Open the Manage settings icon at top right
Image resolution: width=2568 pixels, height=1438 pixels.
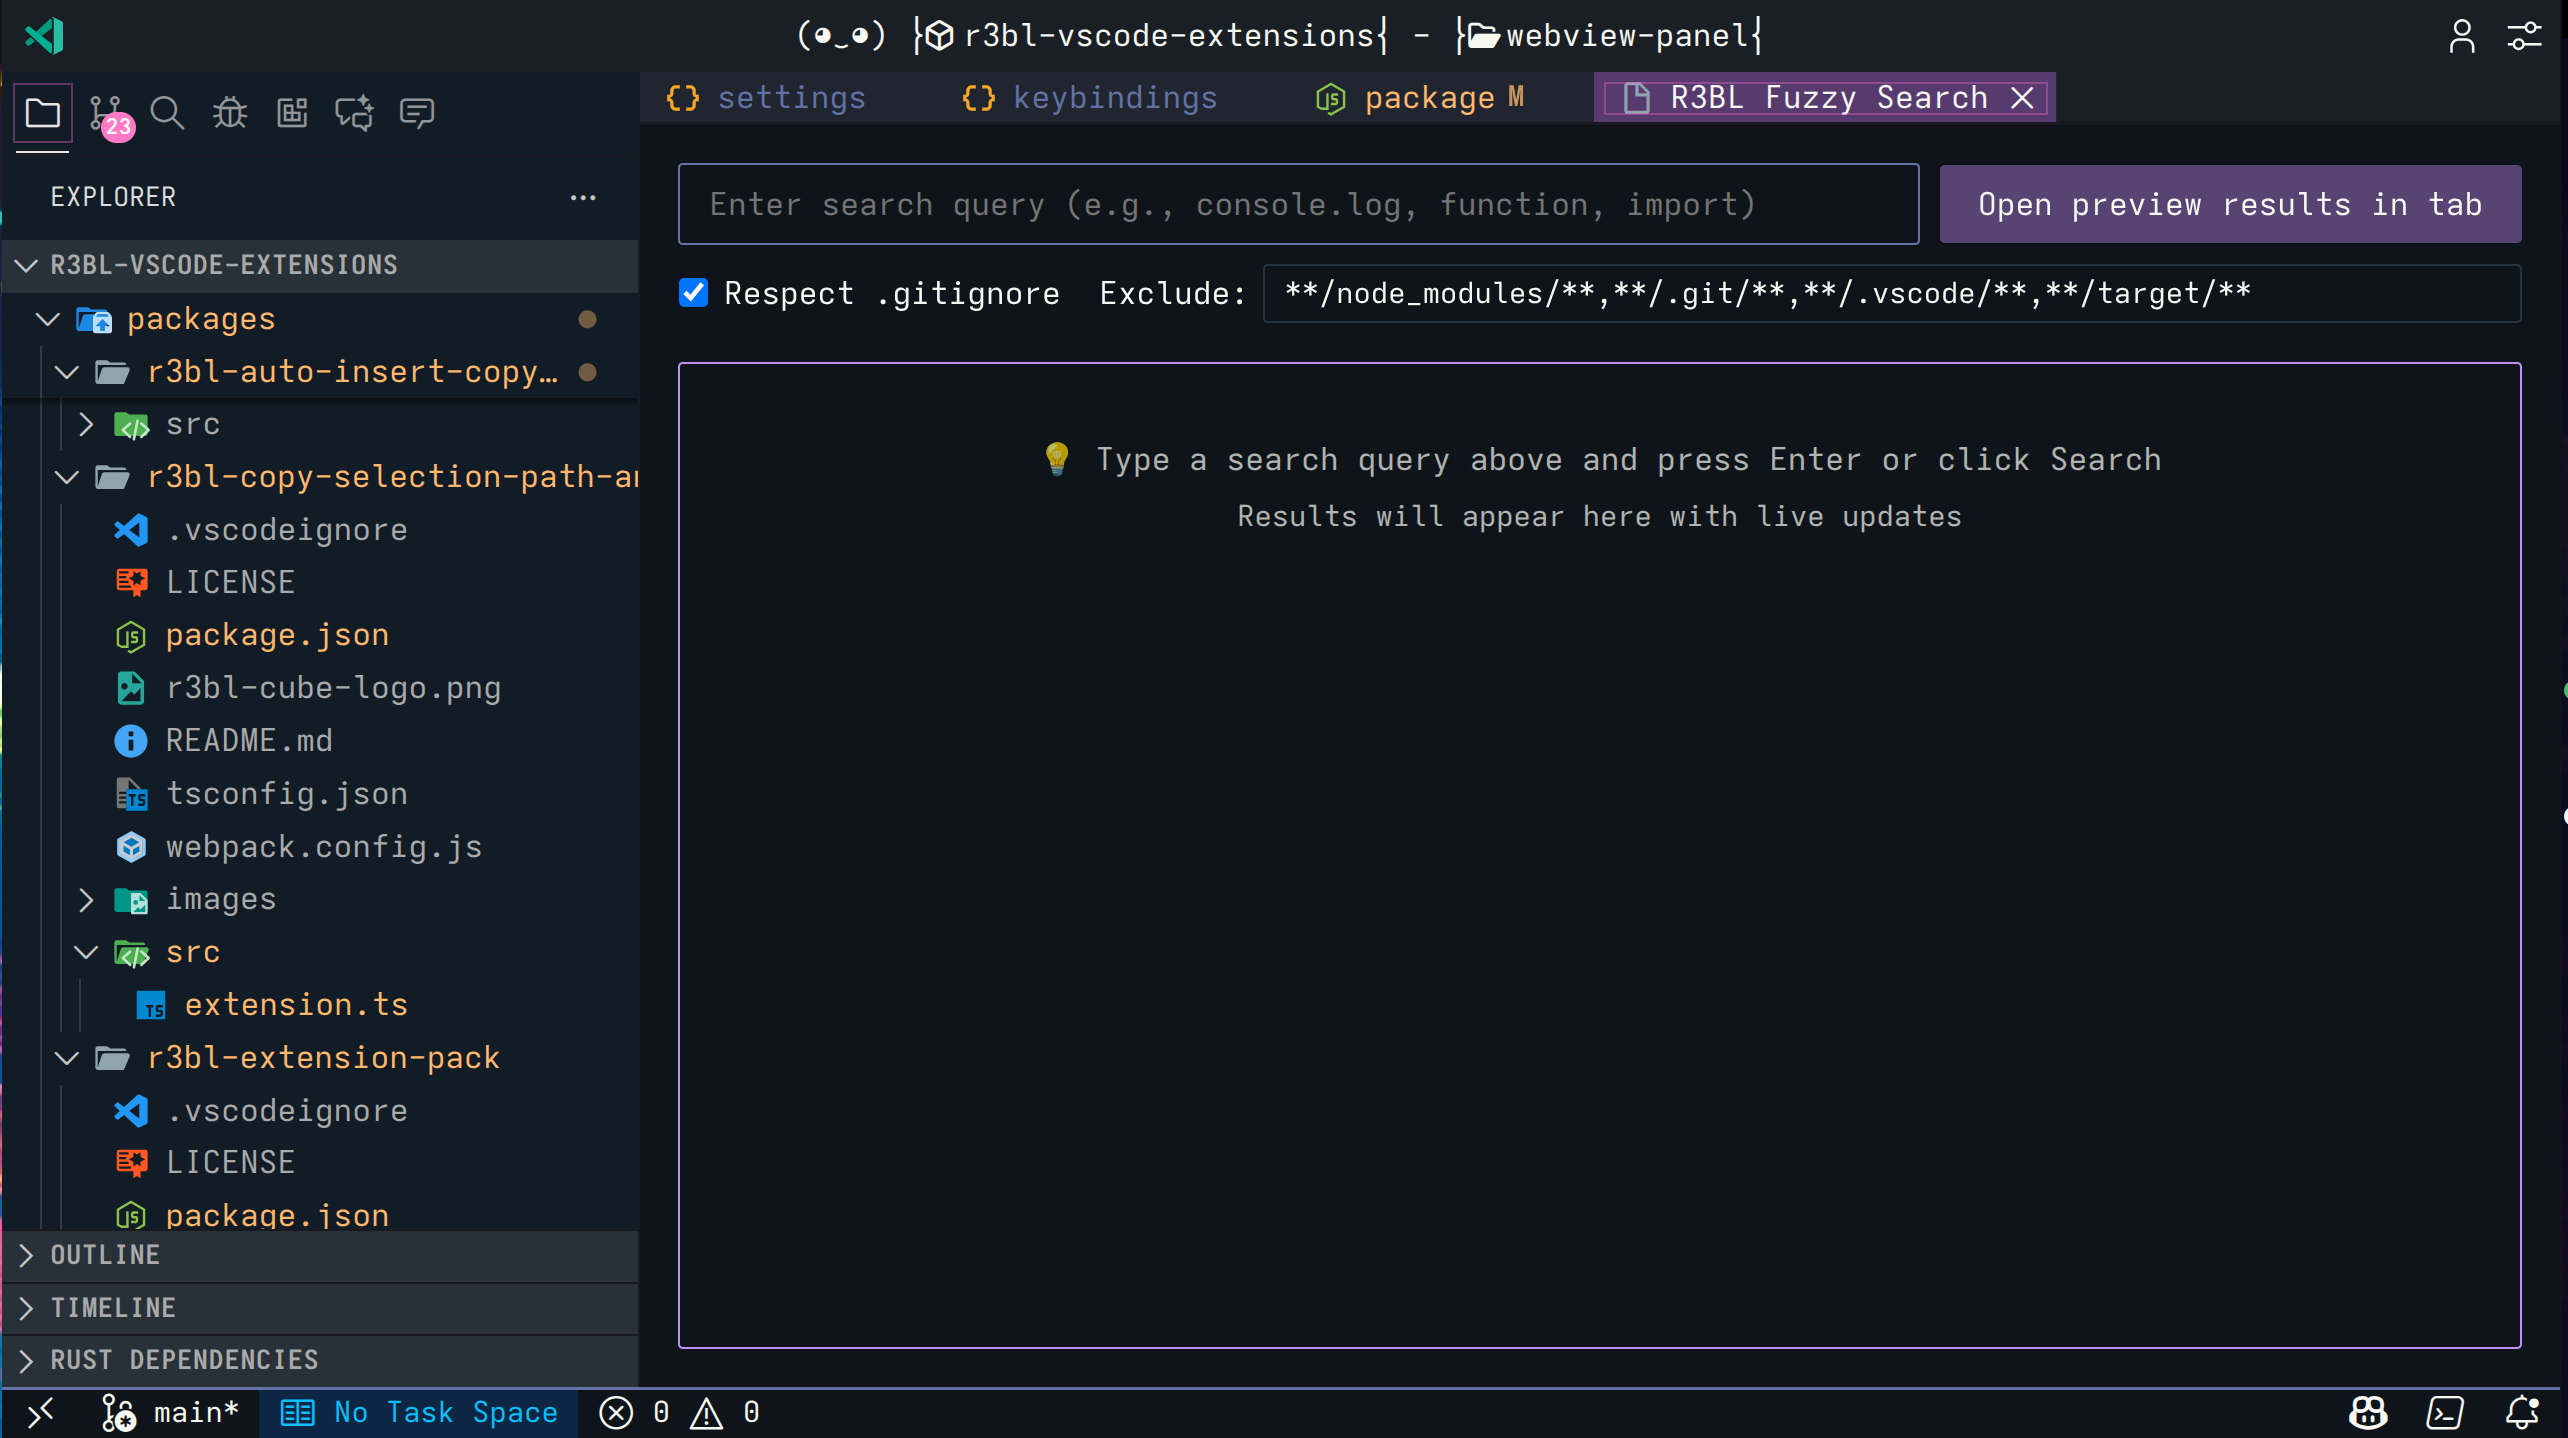click(2524, 36)
